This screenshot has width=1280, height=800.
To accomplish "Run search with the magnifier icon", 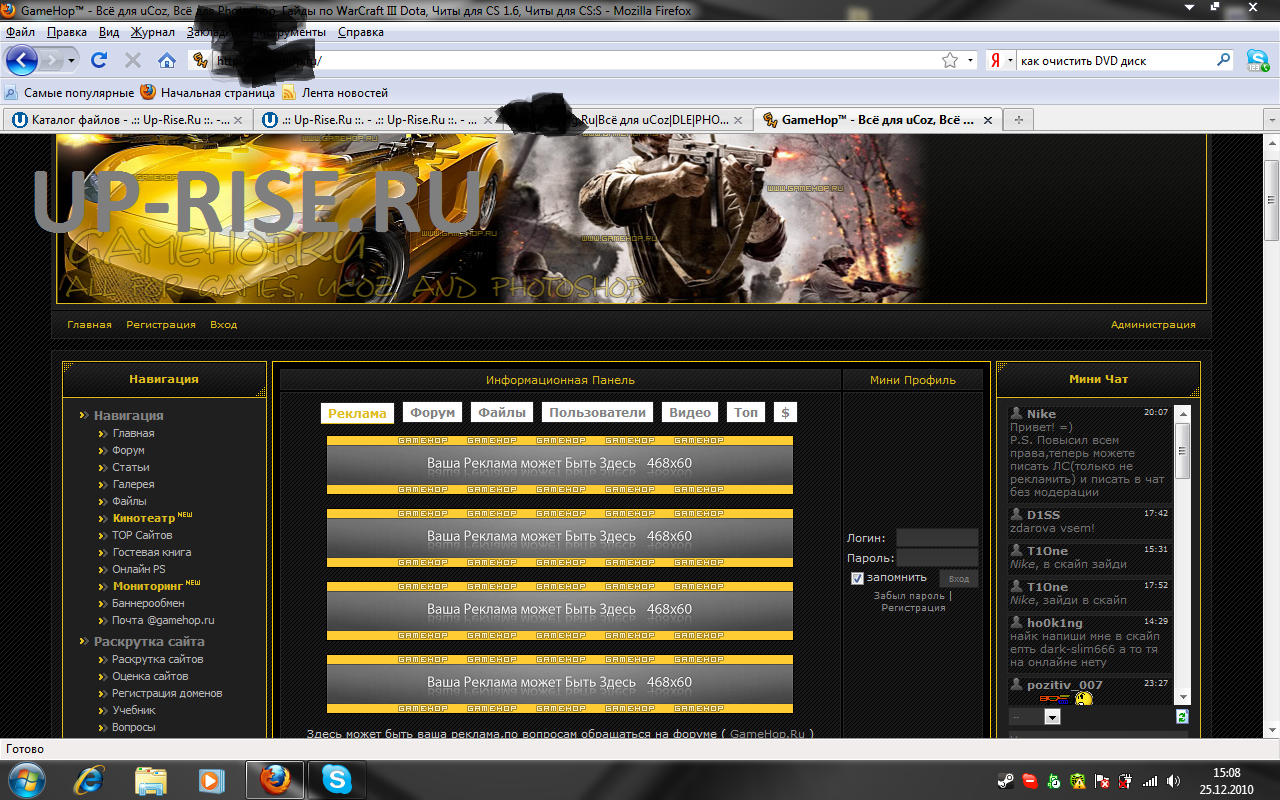I will pyautogui.click(x=1223, y=60).
